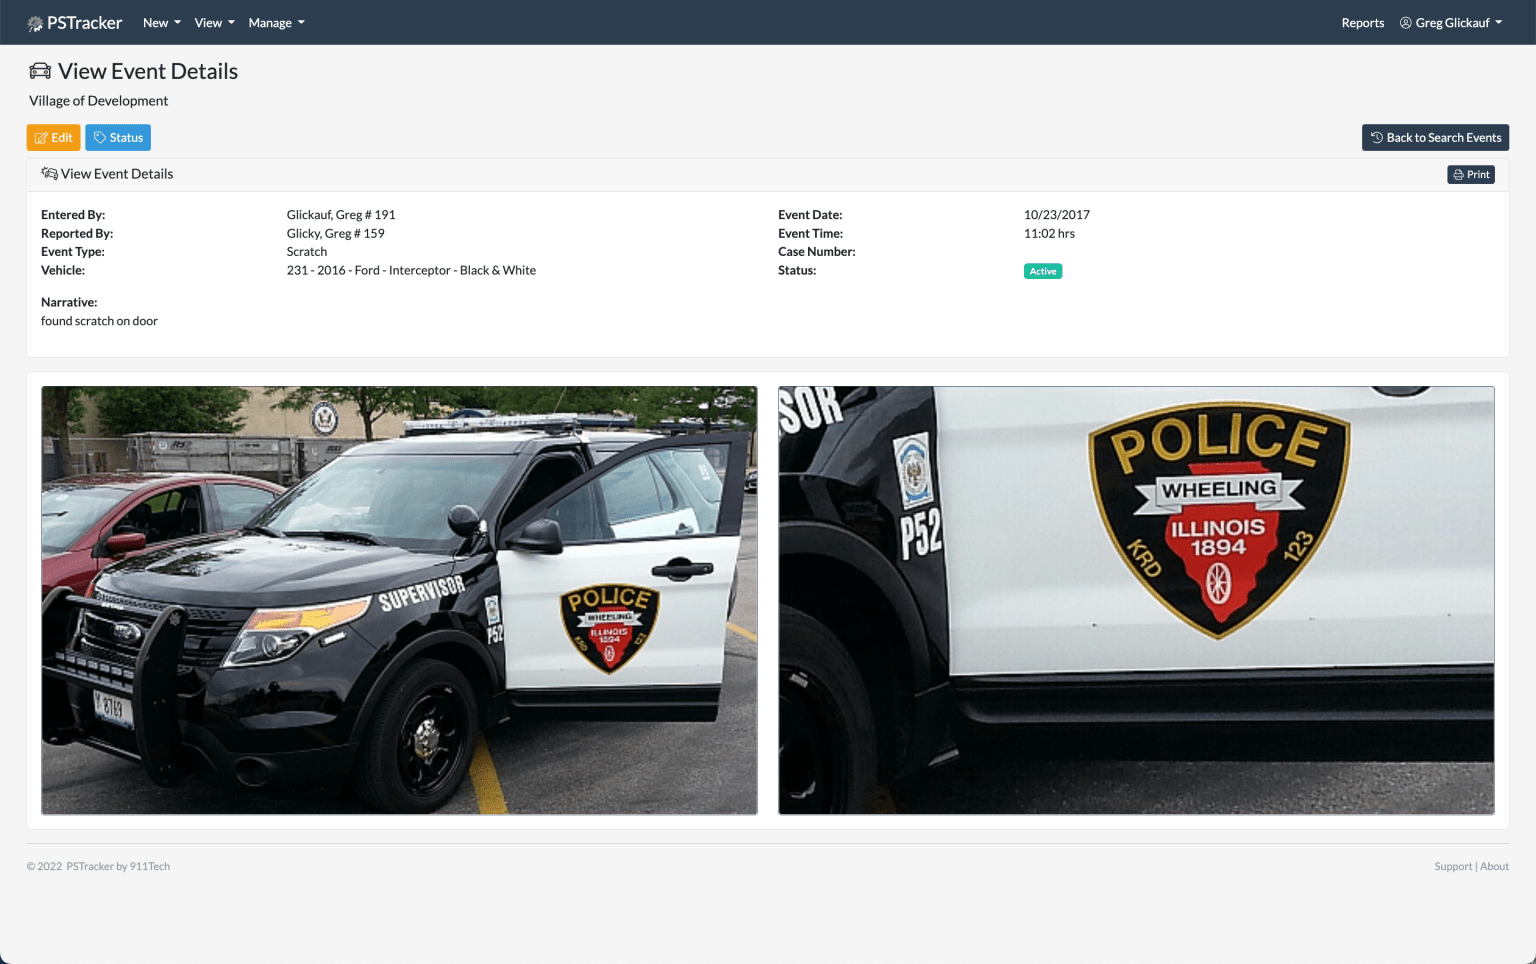
Task: Open the View menu
Action: click(213, 22)
